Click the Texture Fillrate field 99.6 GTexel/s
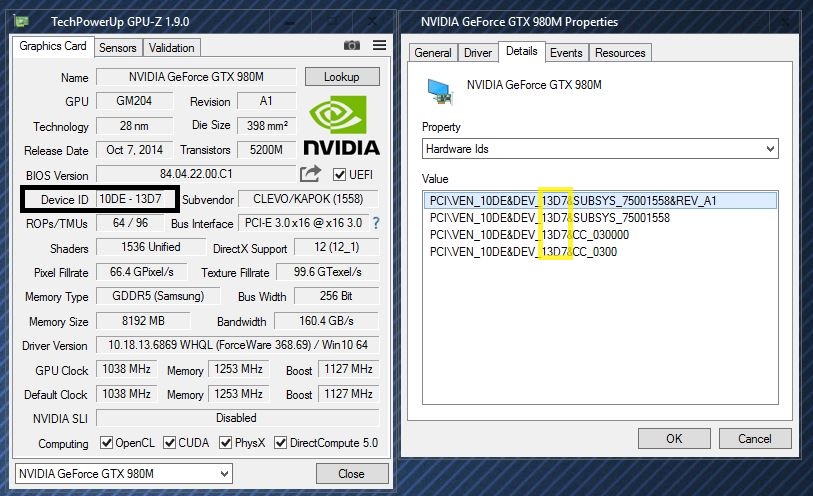 point(328,272)
